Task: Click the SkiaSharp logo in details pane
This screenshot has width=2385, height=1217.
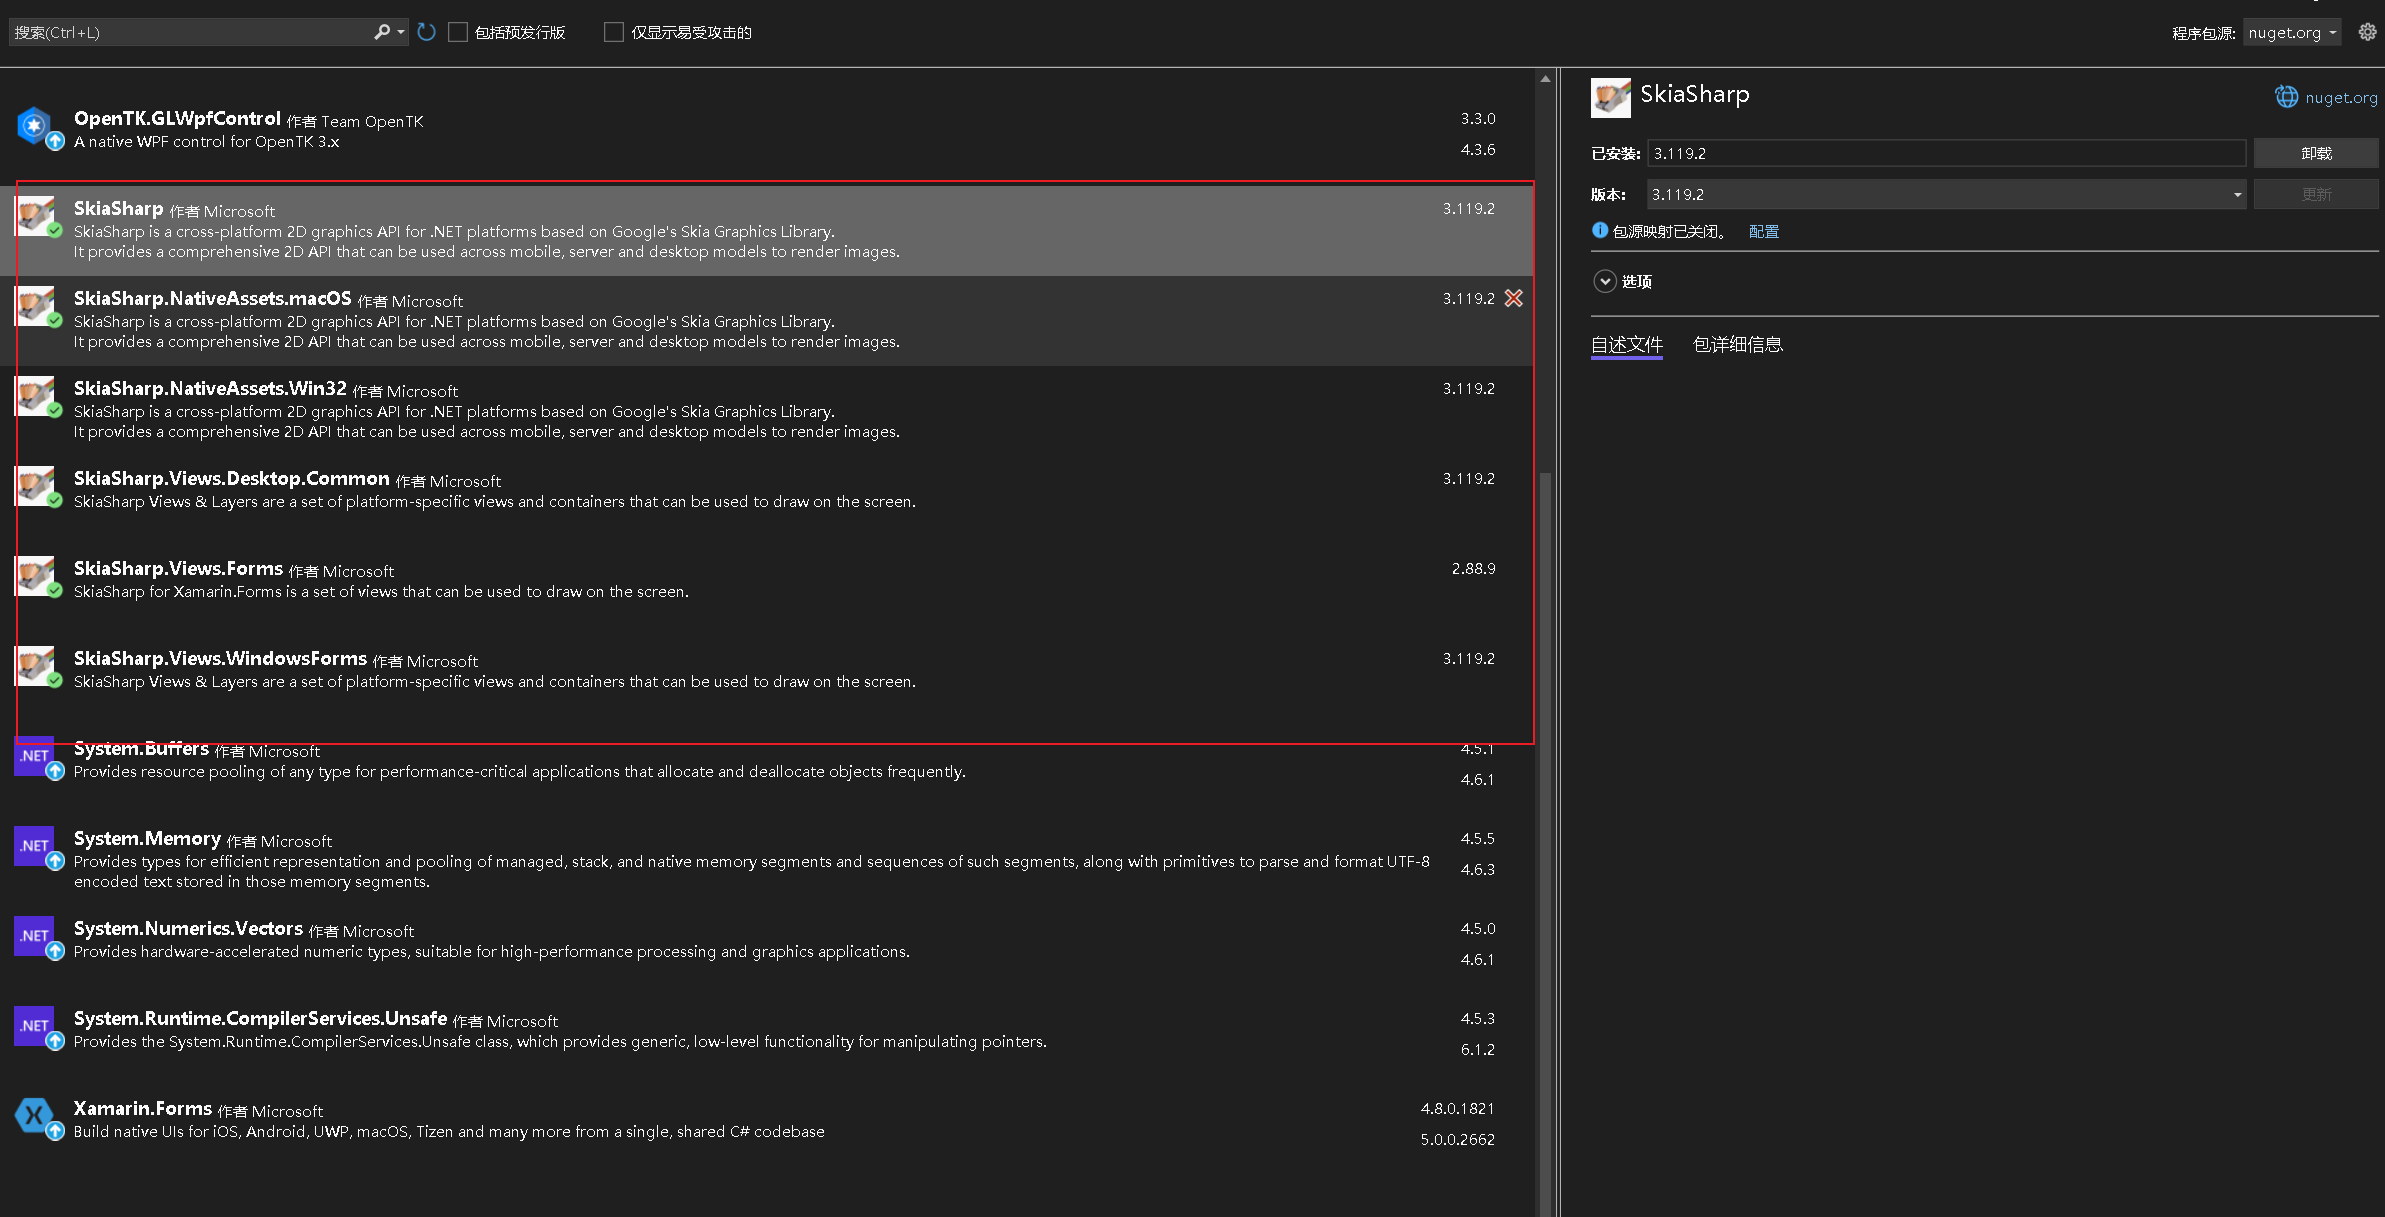Action: pyautogui.click(x=1610, y=98)
